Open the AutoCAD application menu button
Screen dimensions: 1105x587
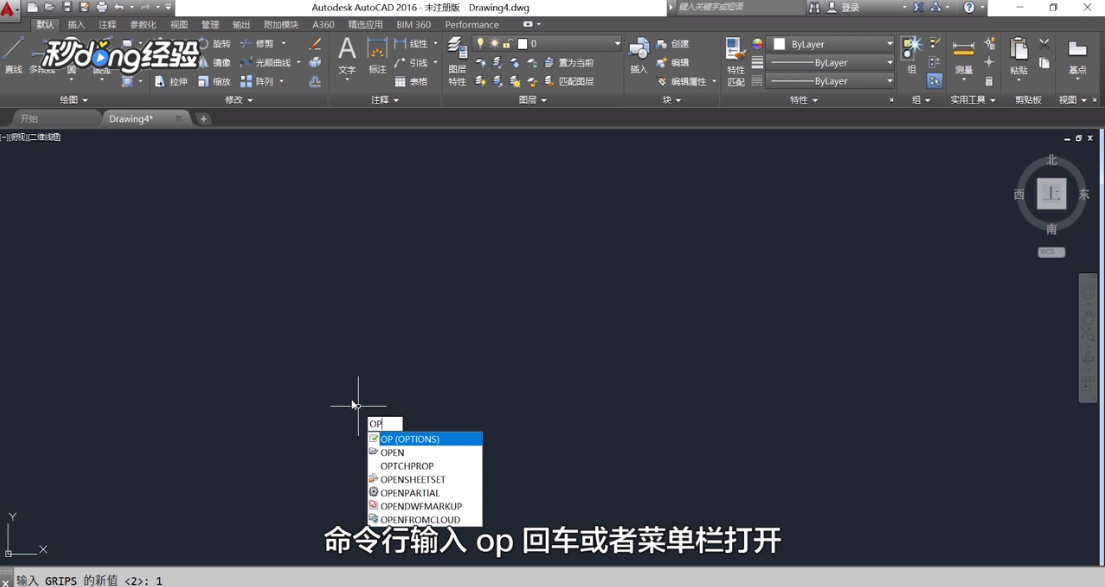9,10
